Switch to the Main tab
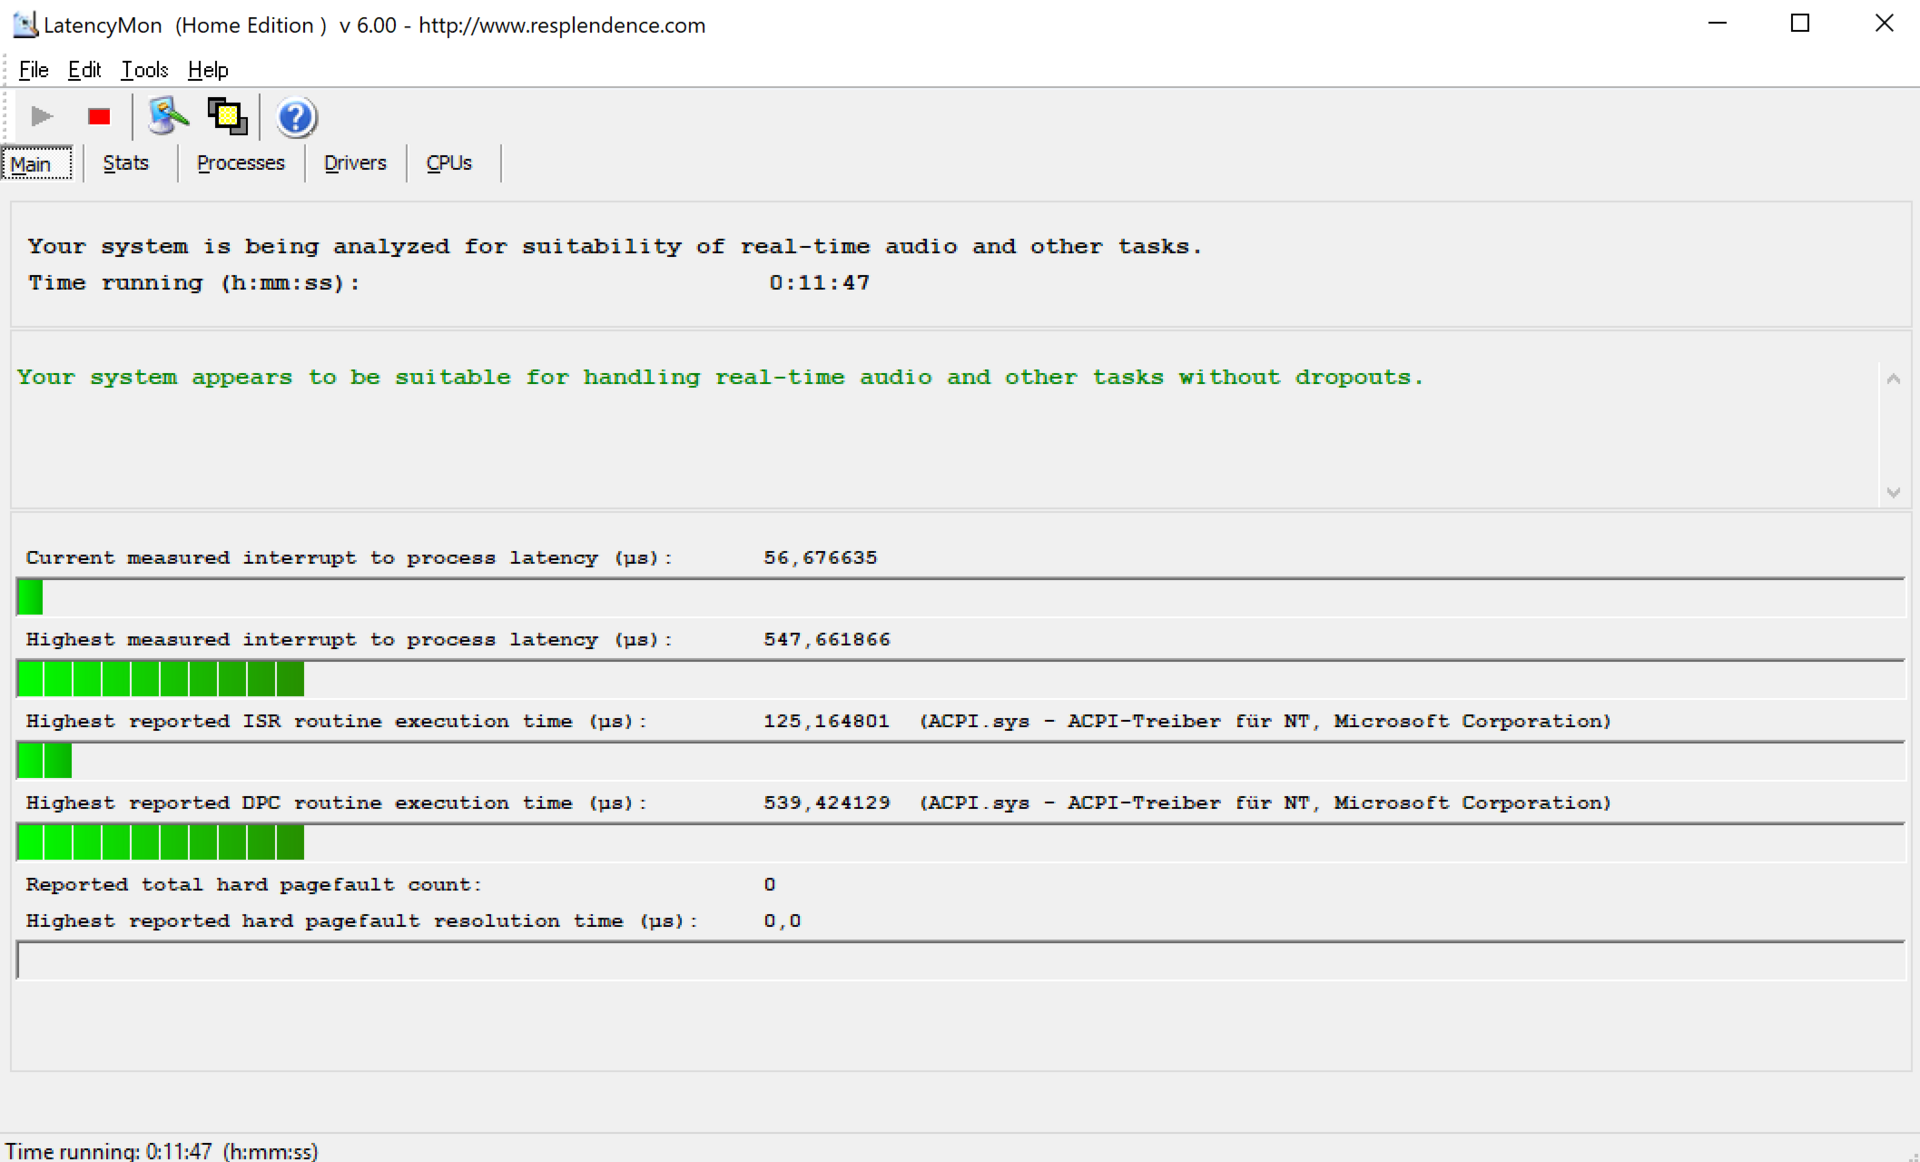 (x=37, y=163)
